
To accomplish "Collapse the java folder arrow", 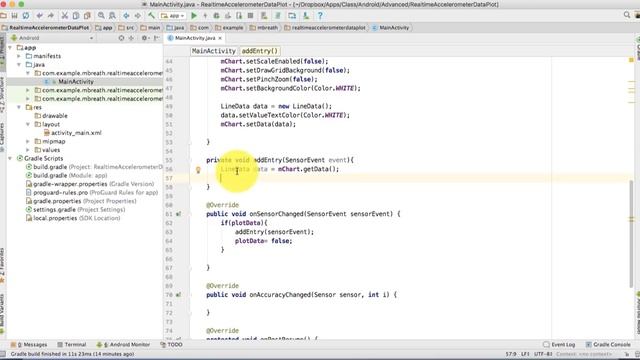I will 19,65.
